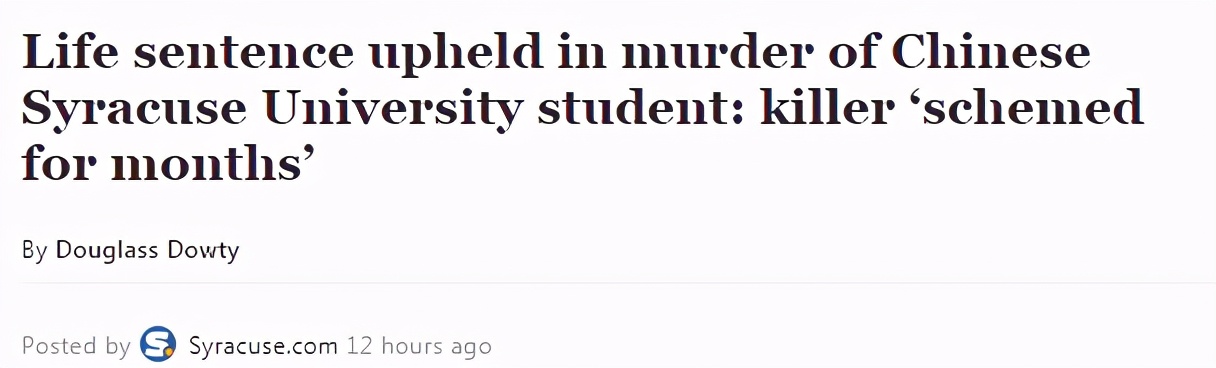
Task: Click the surname 'Dowty' in byline
Action: tap(203, 251)
